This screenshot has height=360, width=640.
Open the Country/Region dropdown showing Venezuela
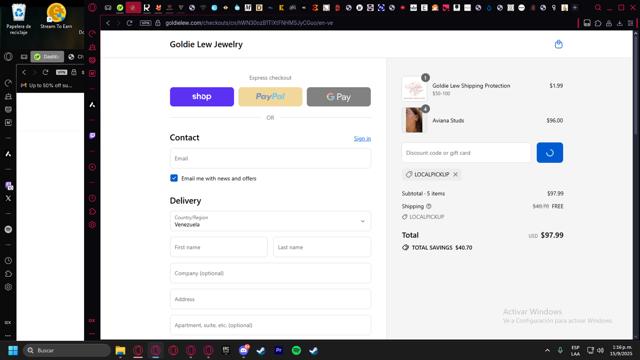[x=270, y=221]
